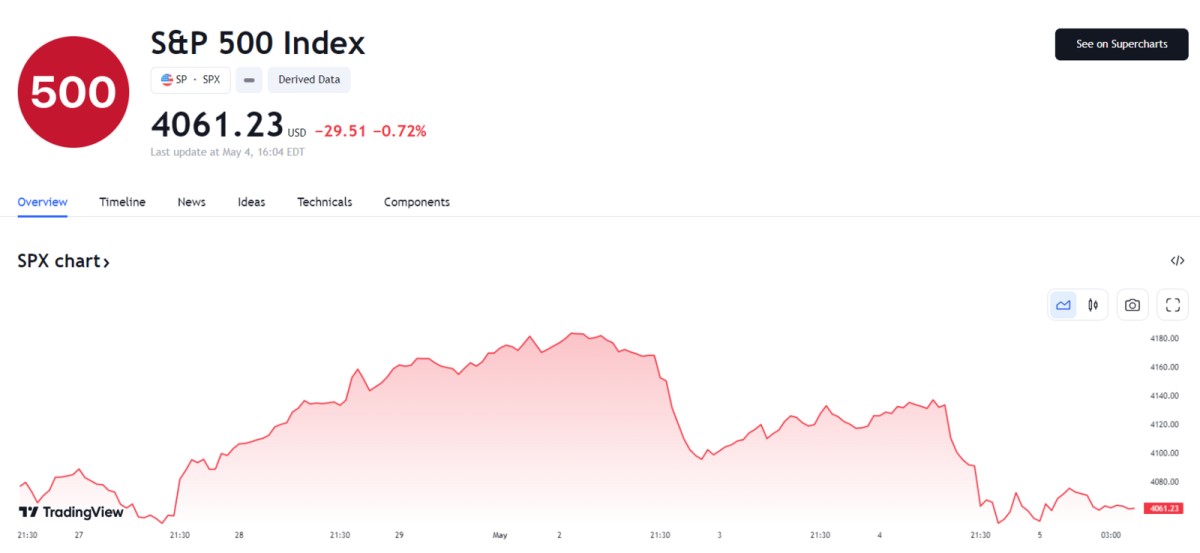Switch to the Timeline tab
The width and height of the screenshot is (1200, 553).
pos(122,202)
